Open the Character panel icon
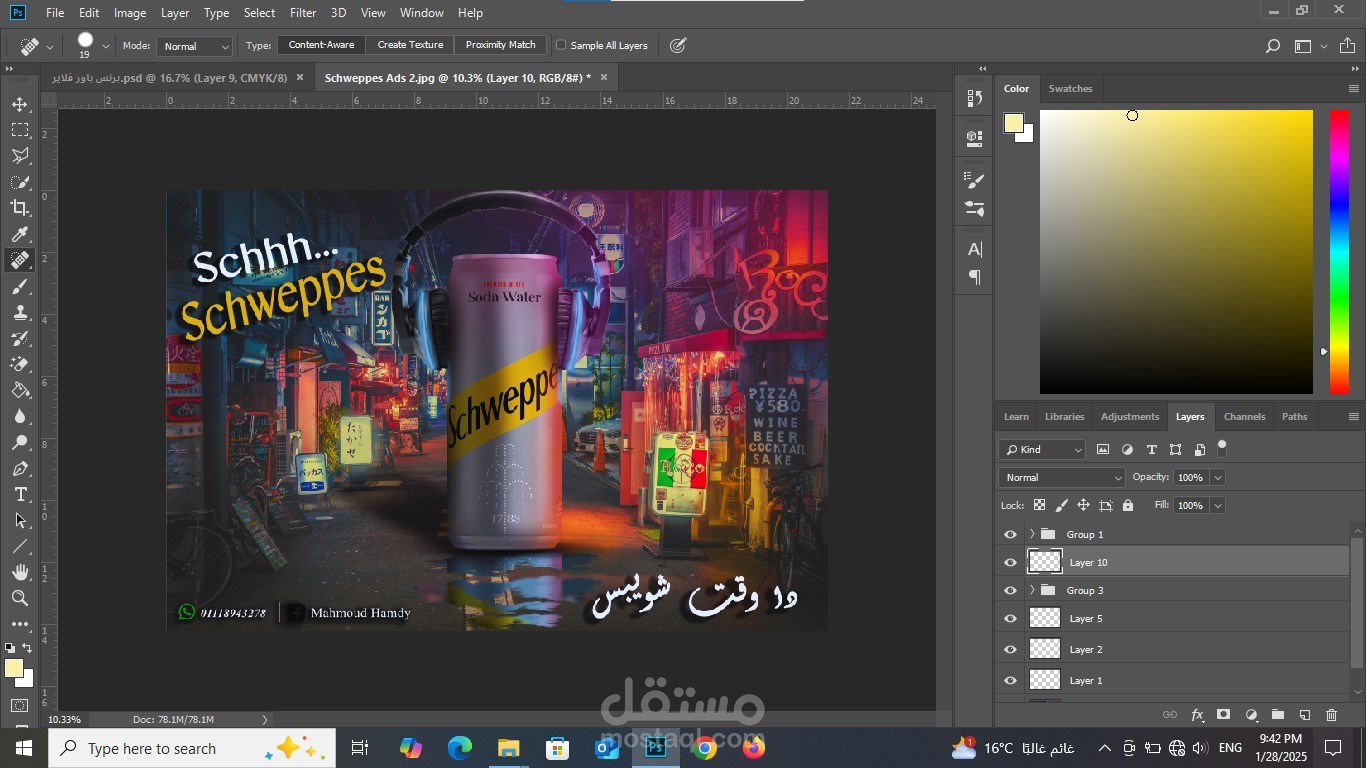Image resolution: width=1366 pixels, height=768 pixels. point(975,249)
